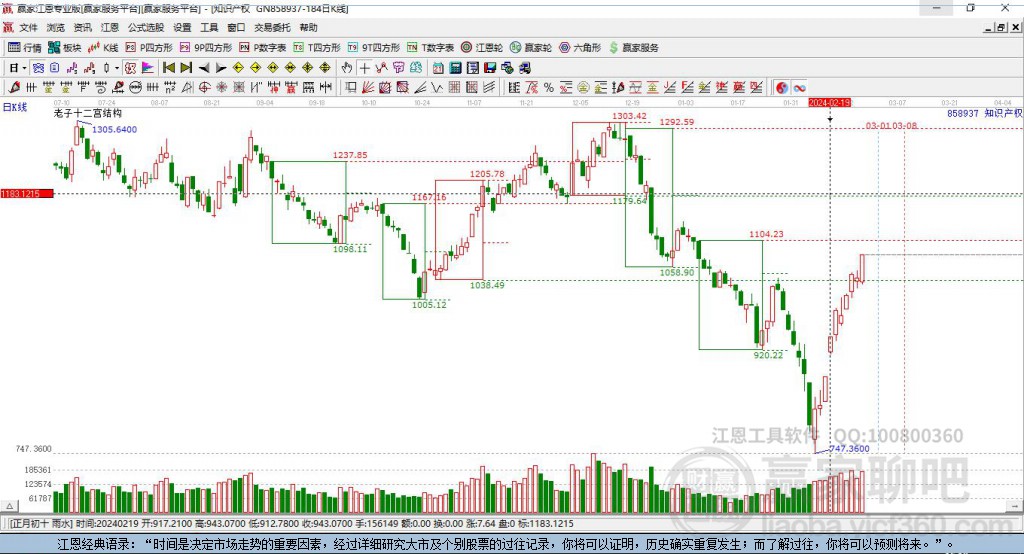Open the 江恩 menu
This screenshot has height=554, width=1024.
tap(110, 27)
